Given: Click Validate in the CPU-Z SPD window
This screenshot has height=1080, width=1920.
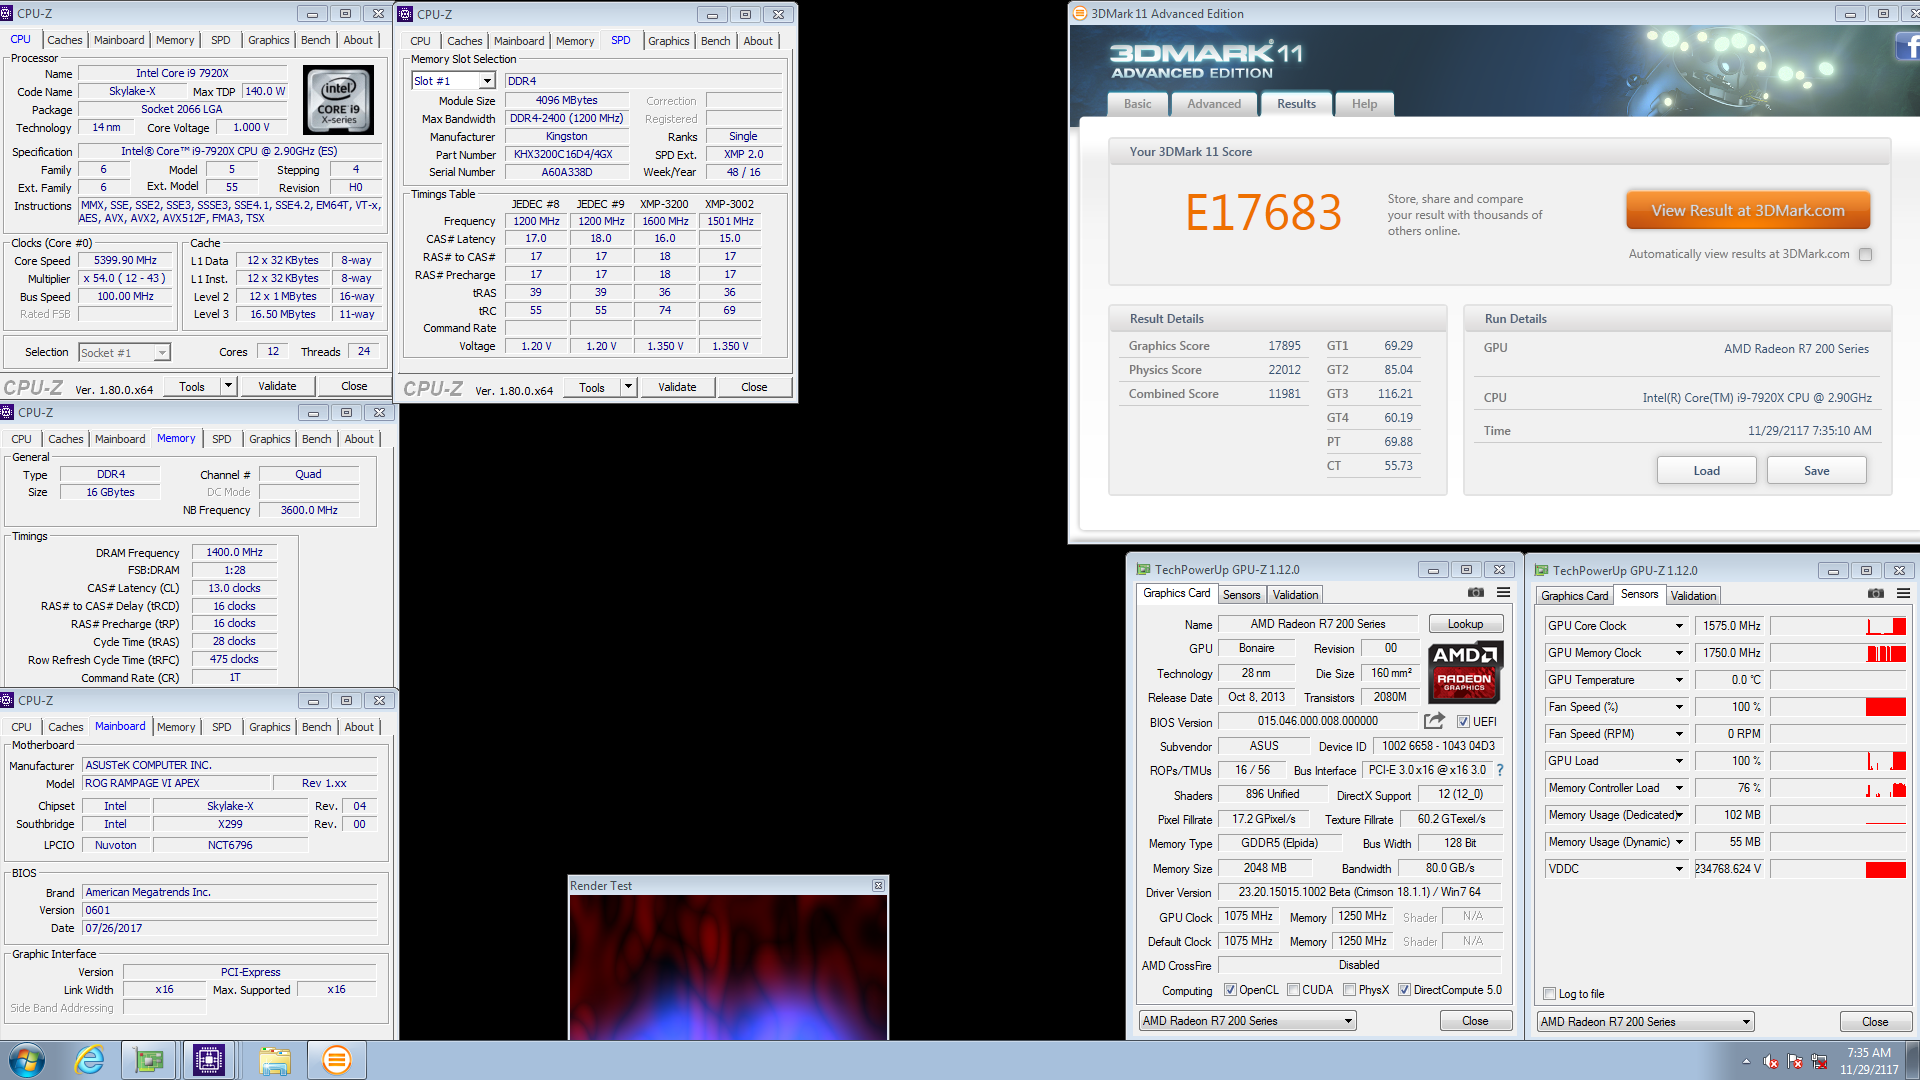Looking at the screenshot, I should coord(677,387).
